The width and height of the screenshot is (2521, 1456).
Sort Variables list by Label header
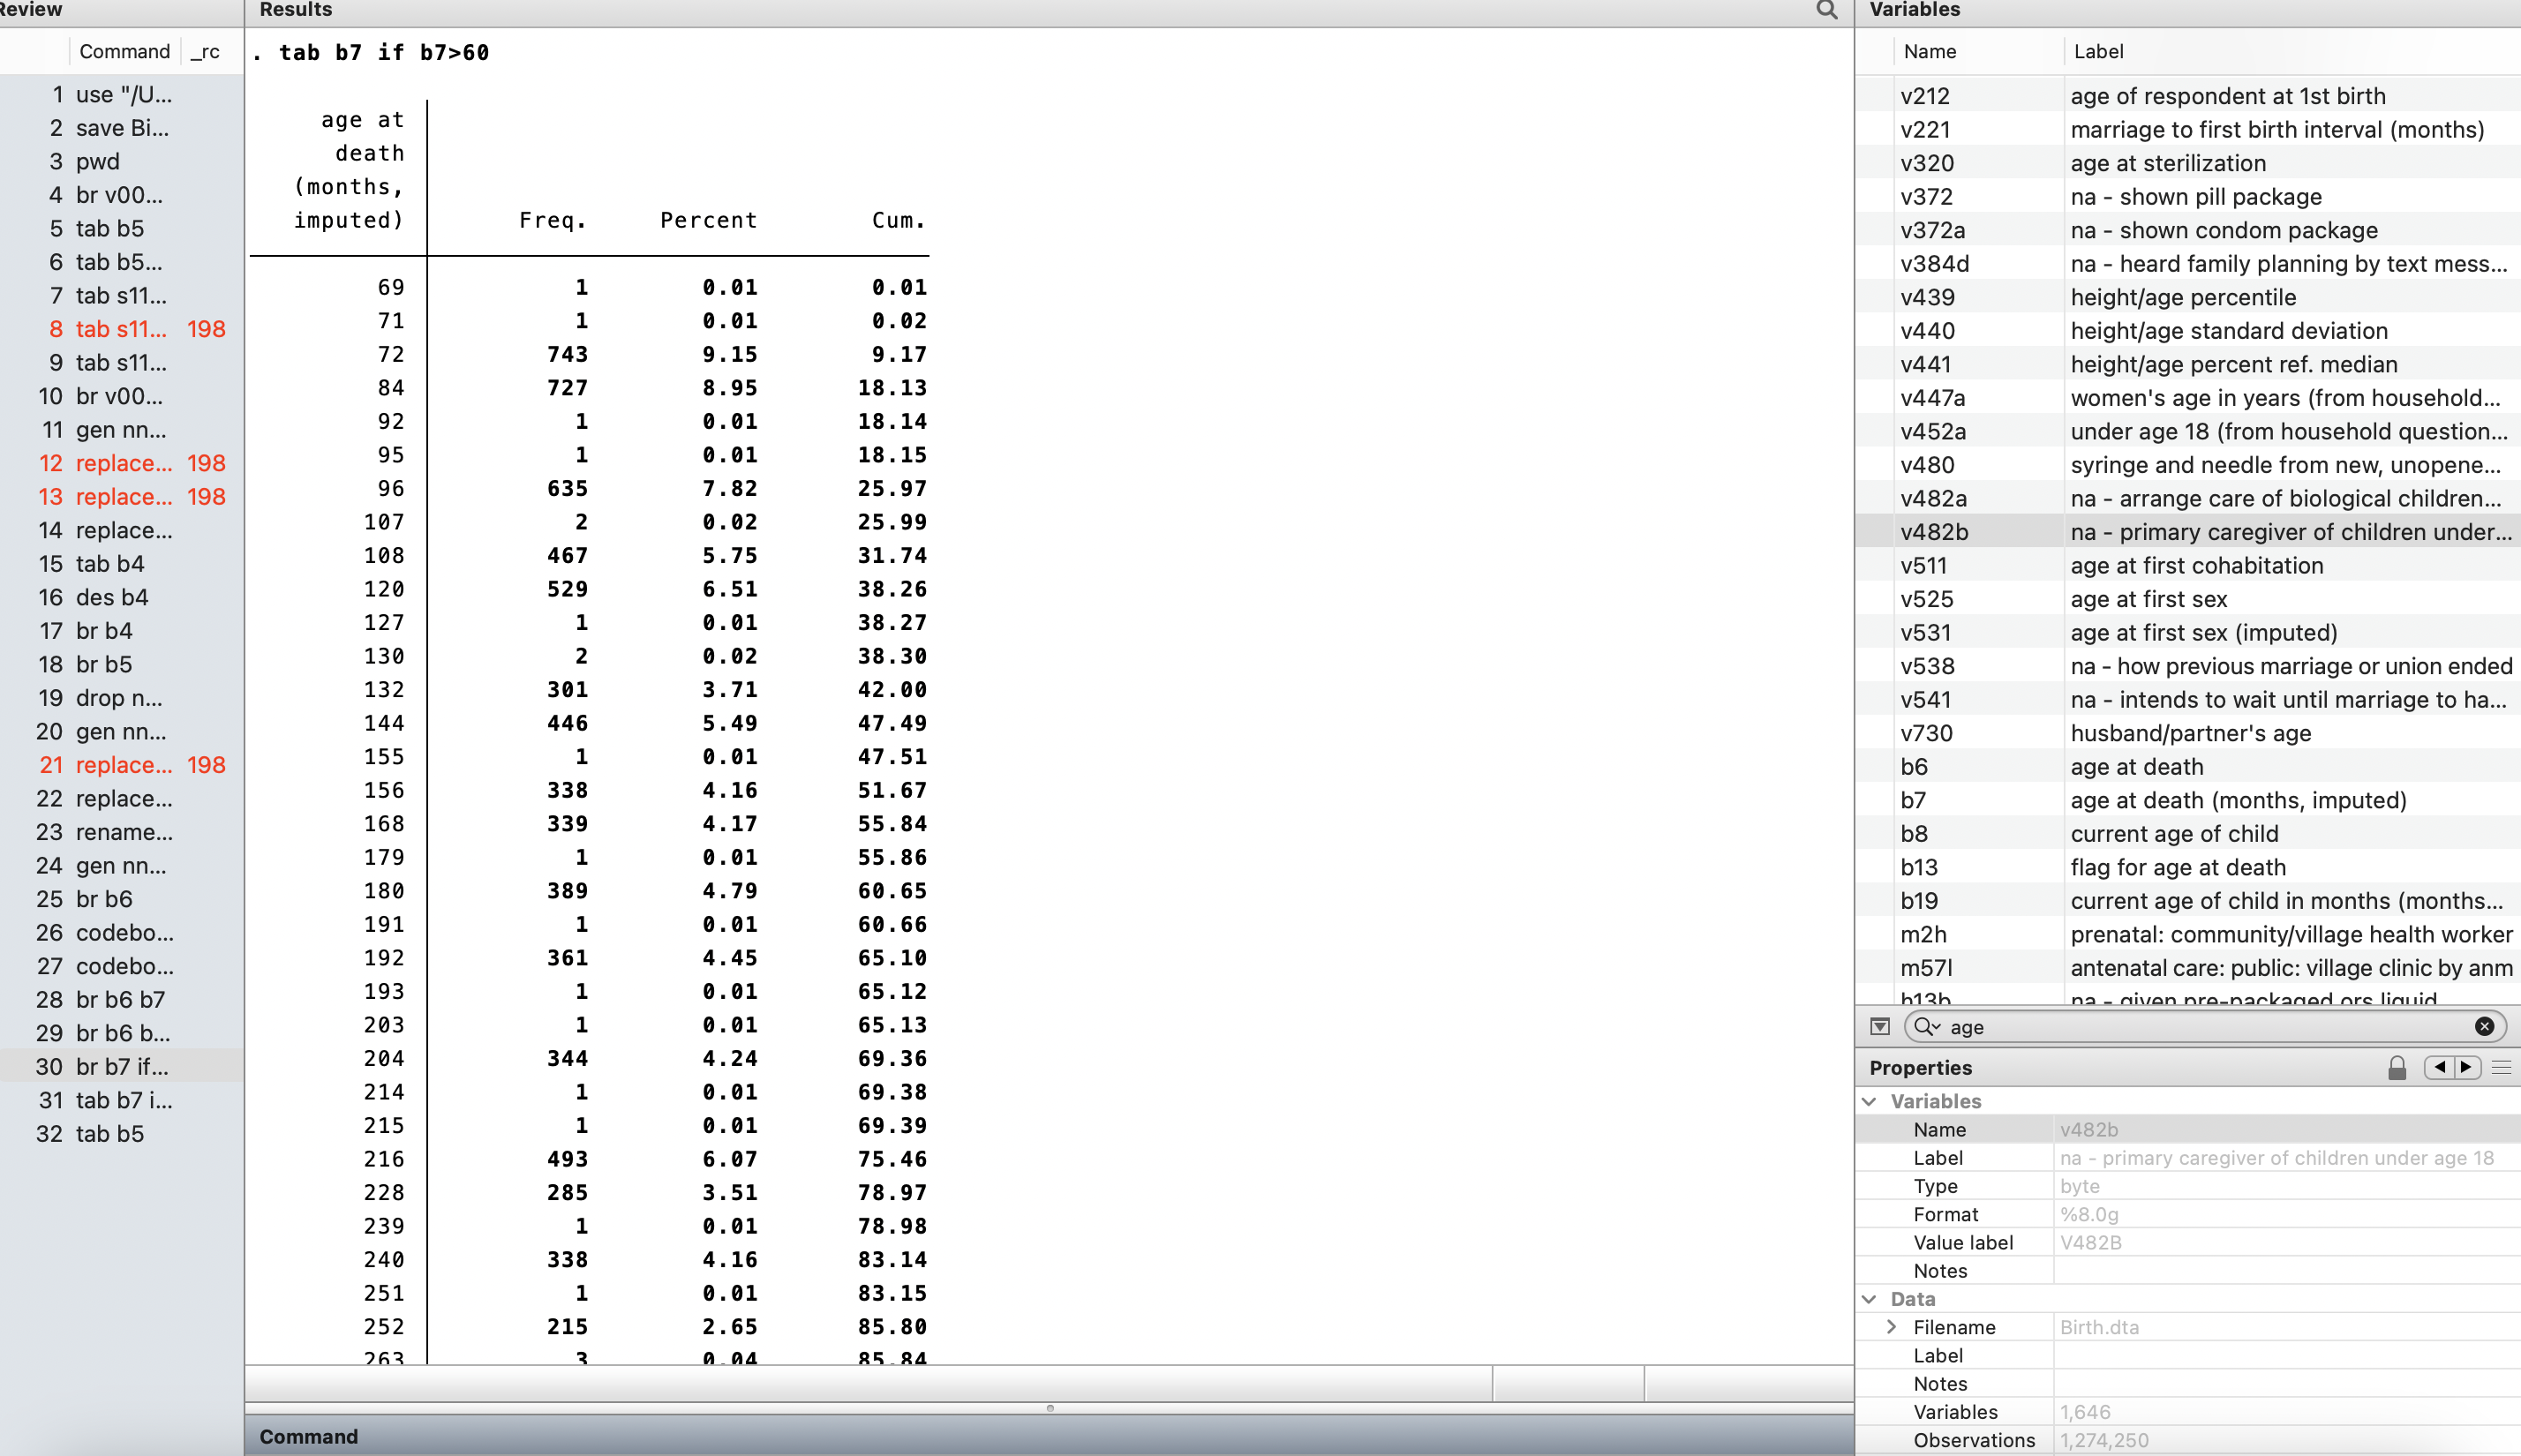click(2098, 51)
